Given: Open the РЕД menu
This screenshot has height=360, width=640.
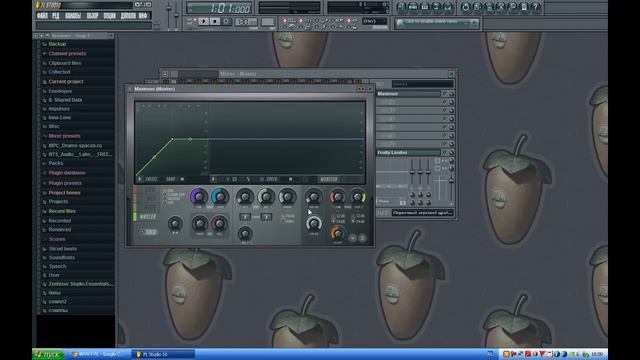Looking at the screenshot, I should pos(56,16).
